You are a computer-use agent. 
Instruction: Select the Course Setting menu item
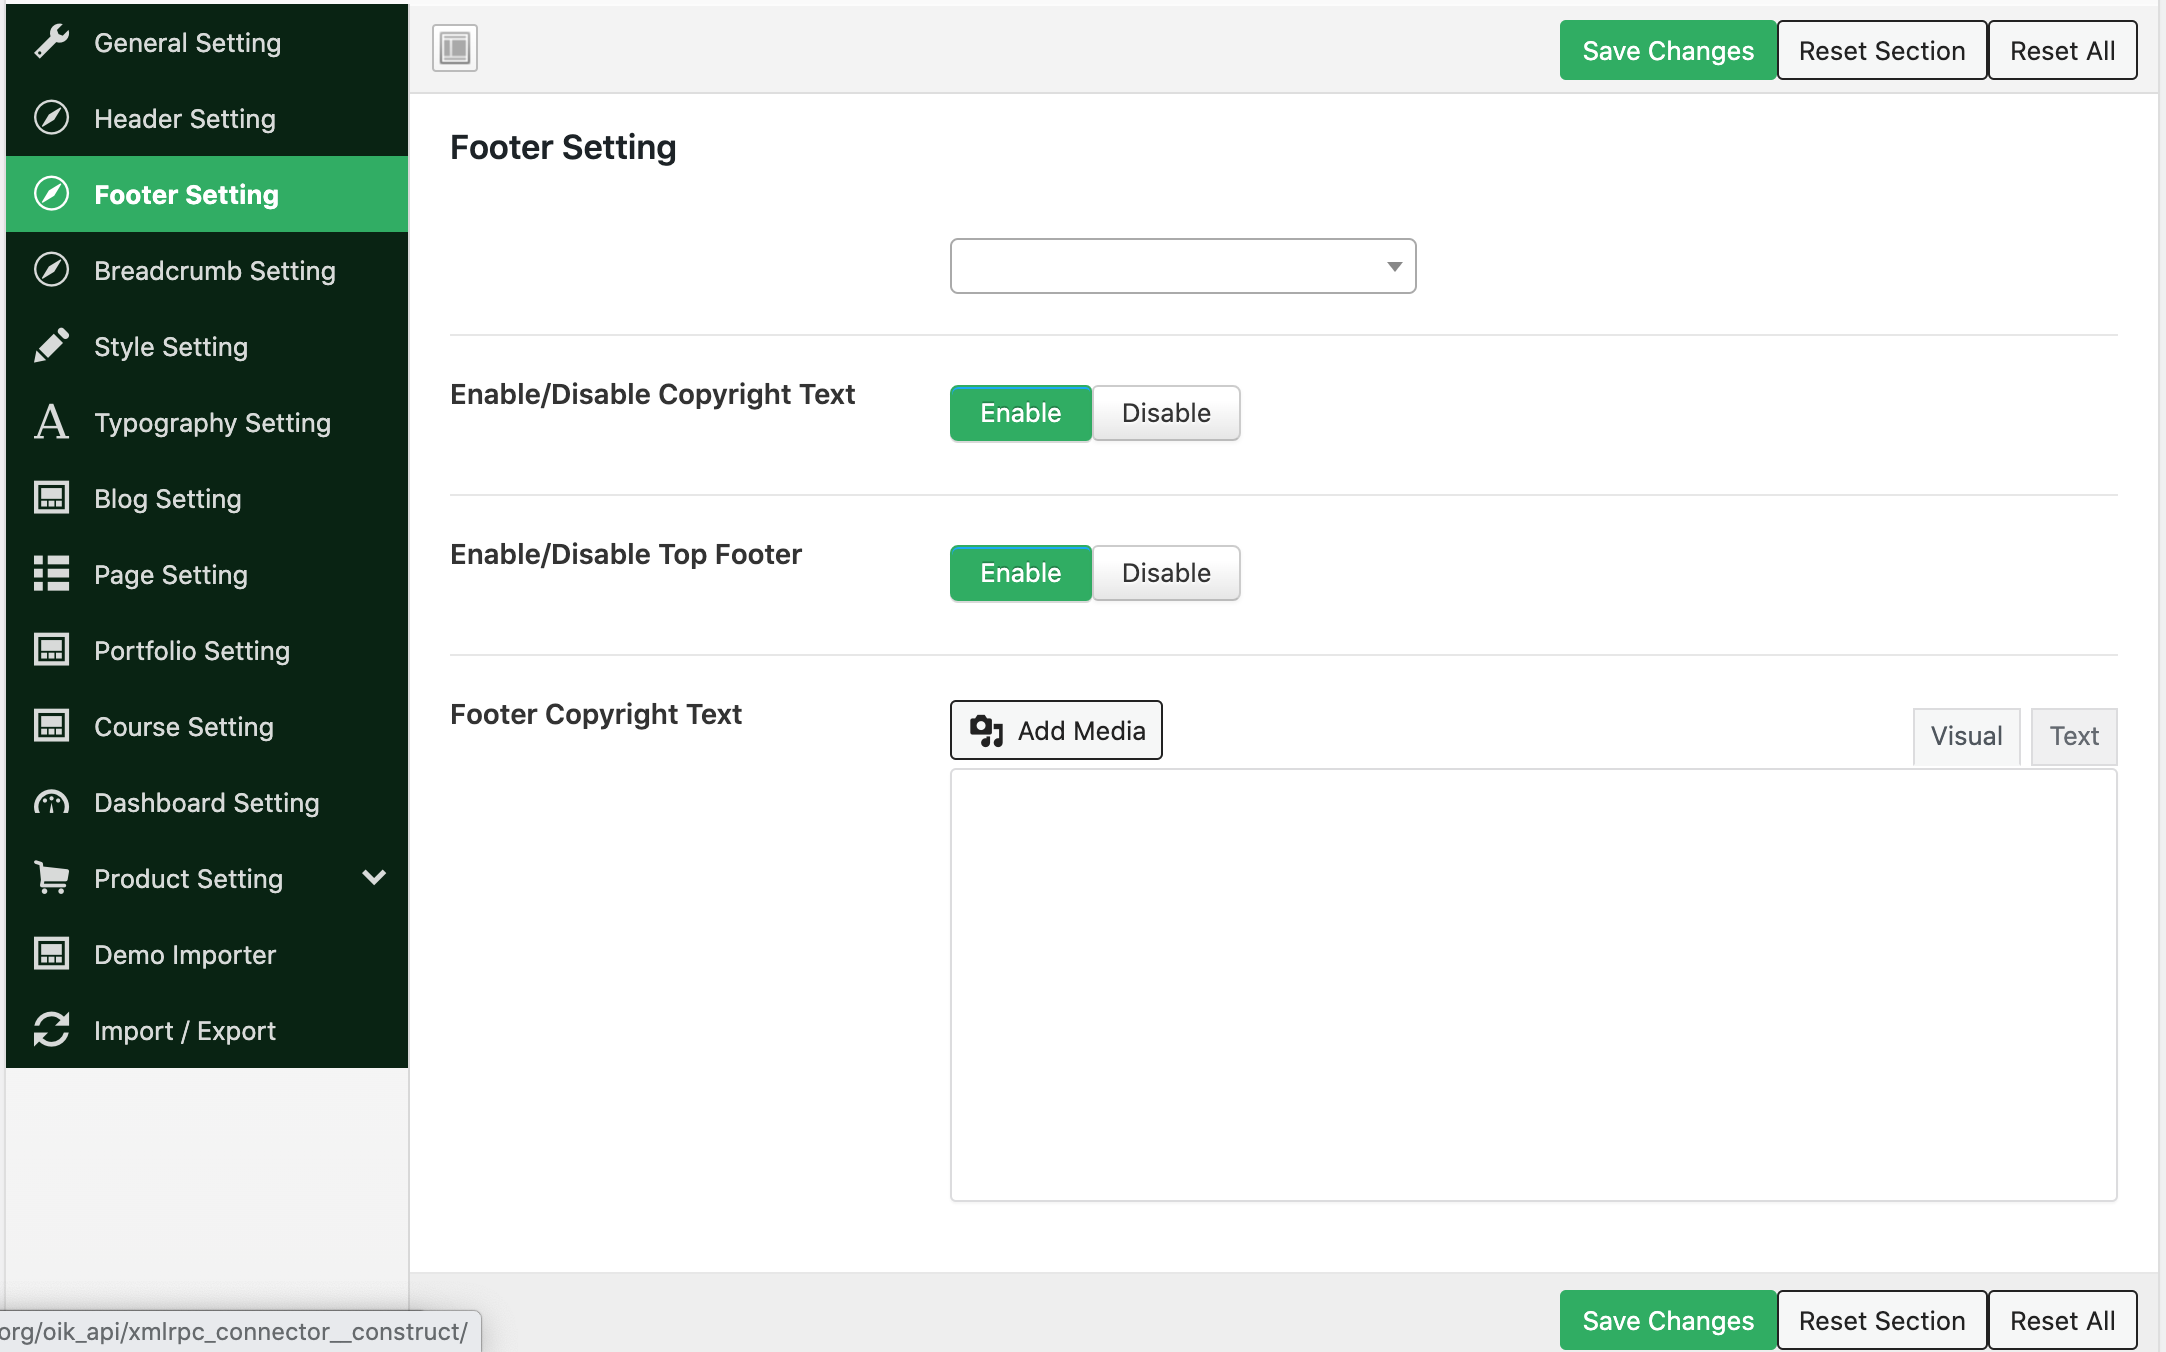pyautogui.click(x=207, y=726)
